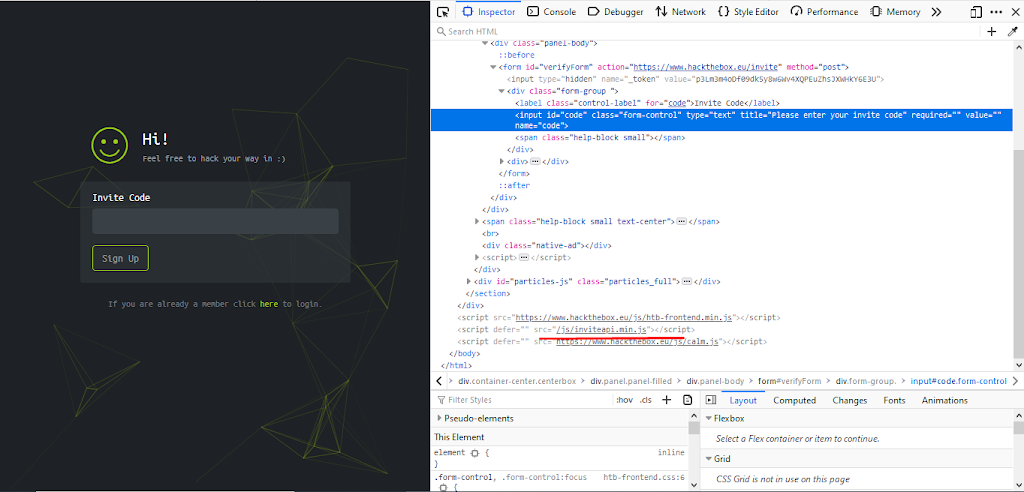Show more tools via double-chevron
The image size is (1024, 492).
[x=936, y=12]
